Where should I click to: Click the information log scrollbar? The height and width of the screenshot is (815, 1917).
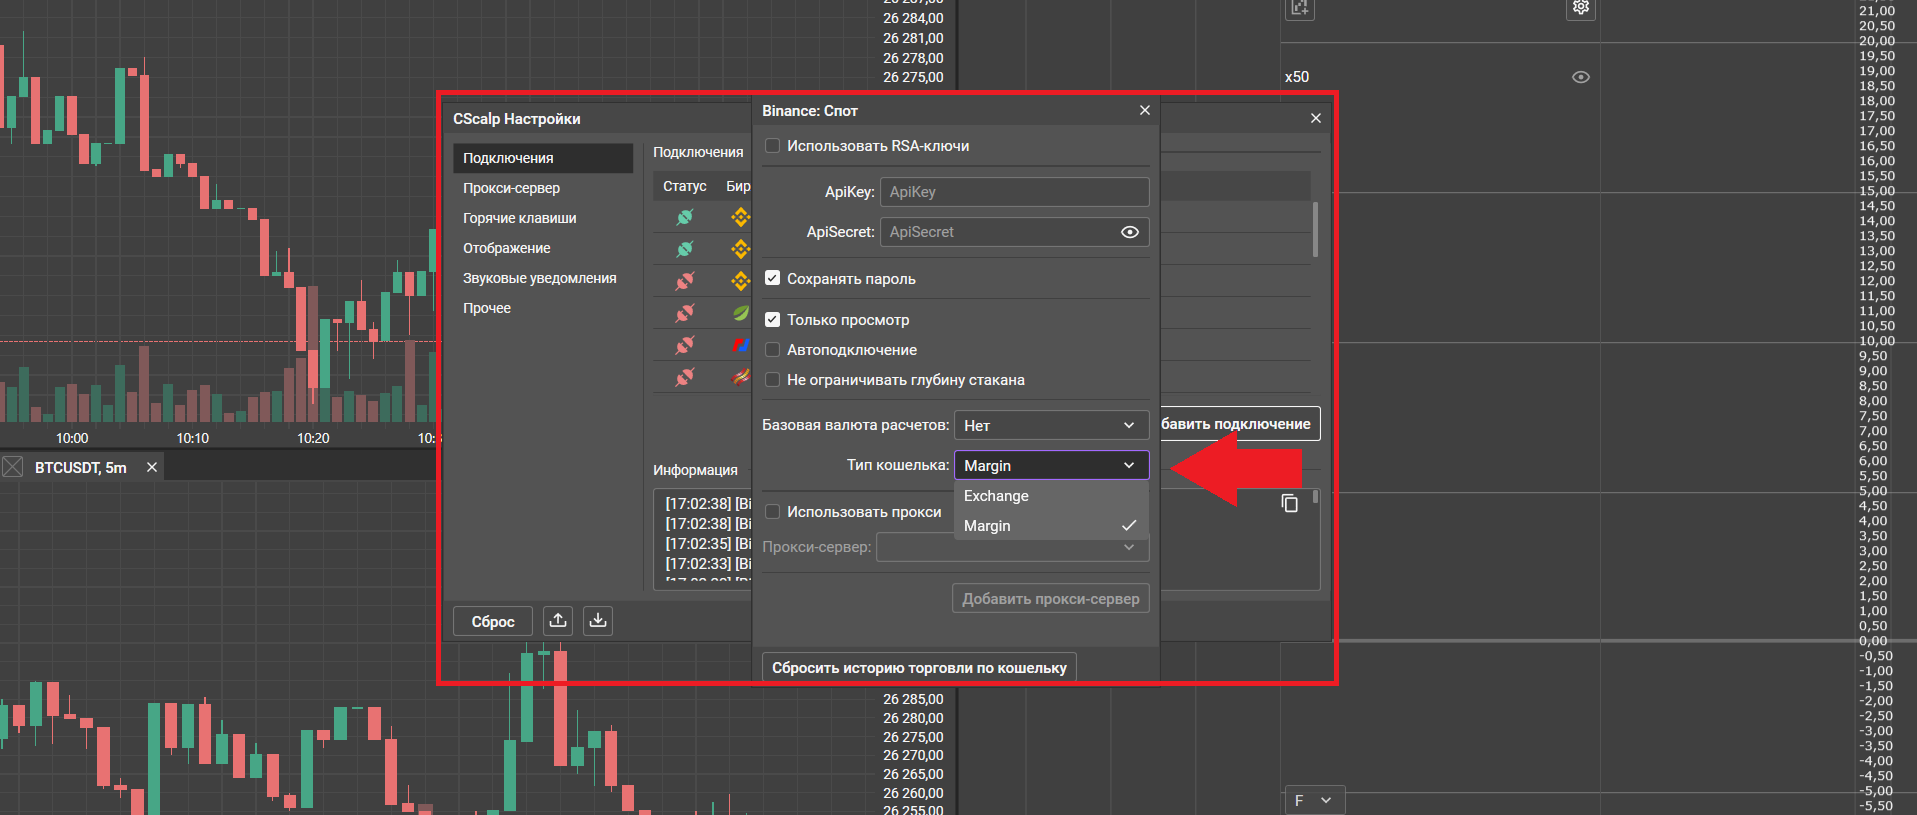[x=1315, y=497]
